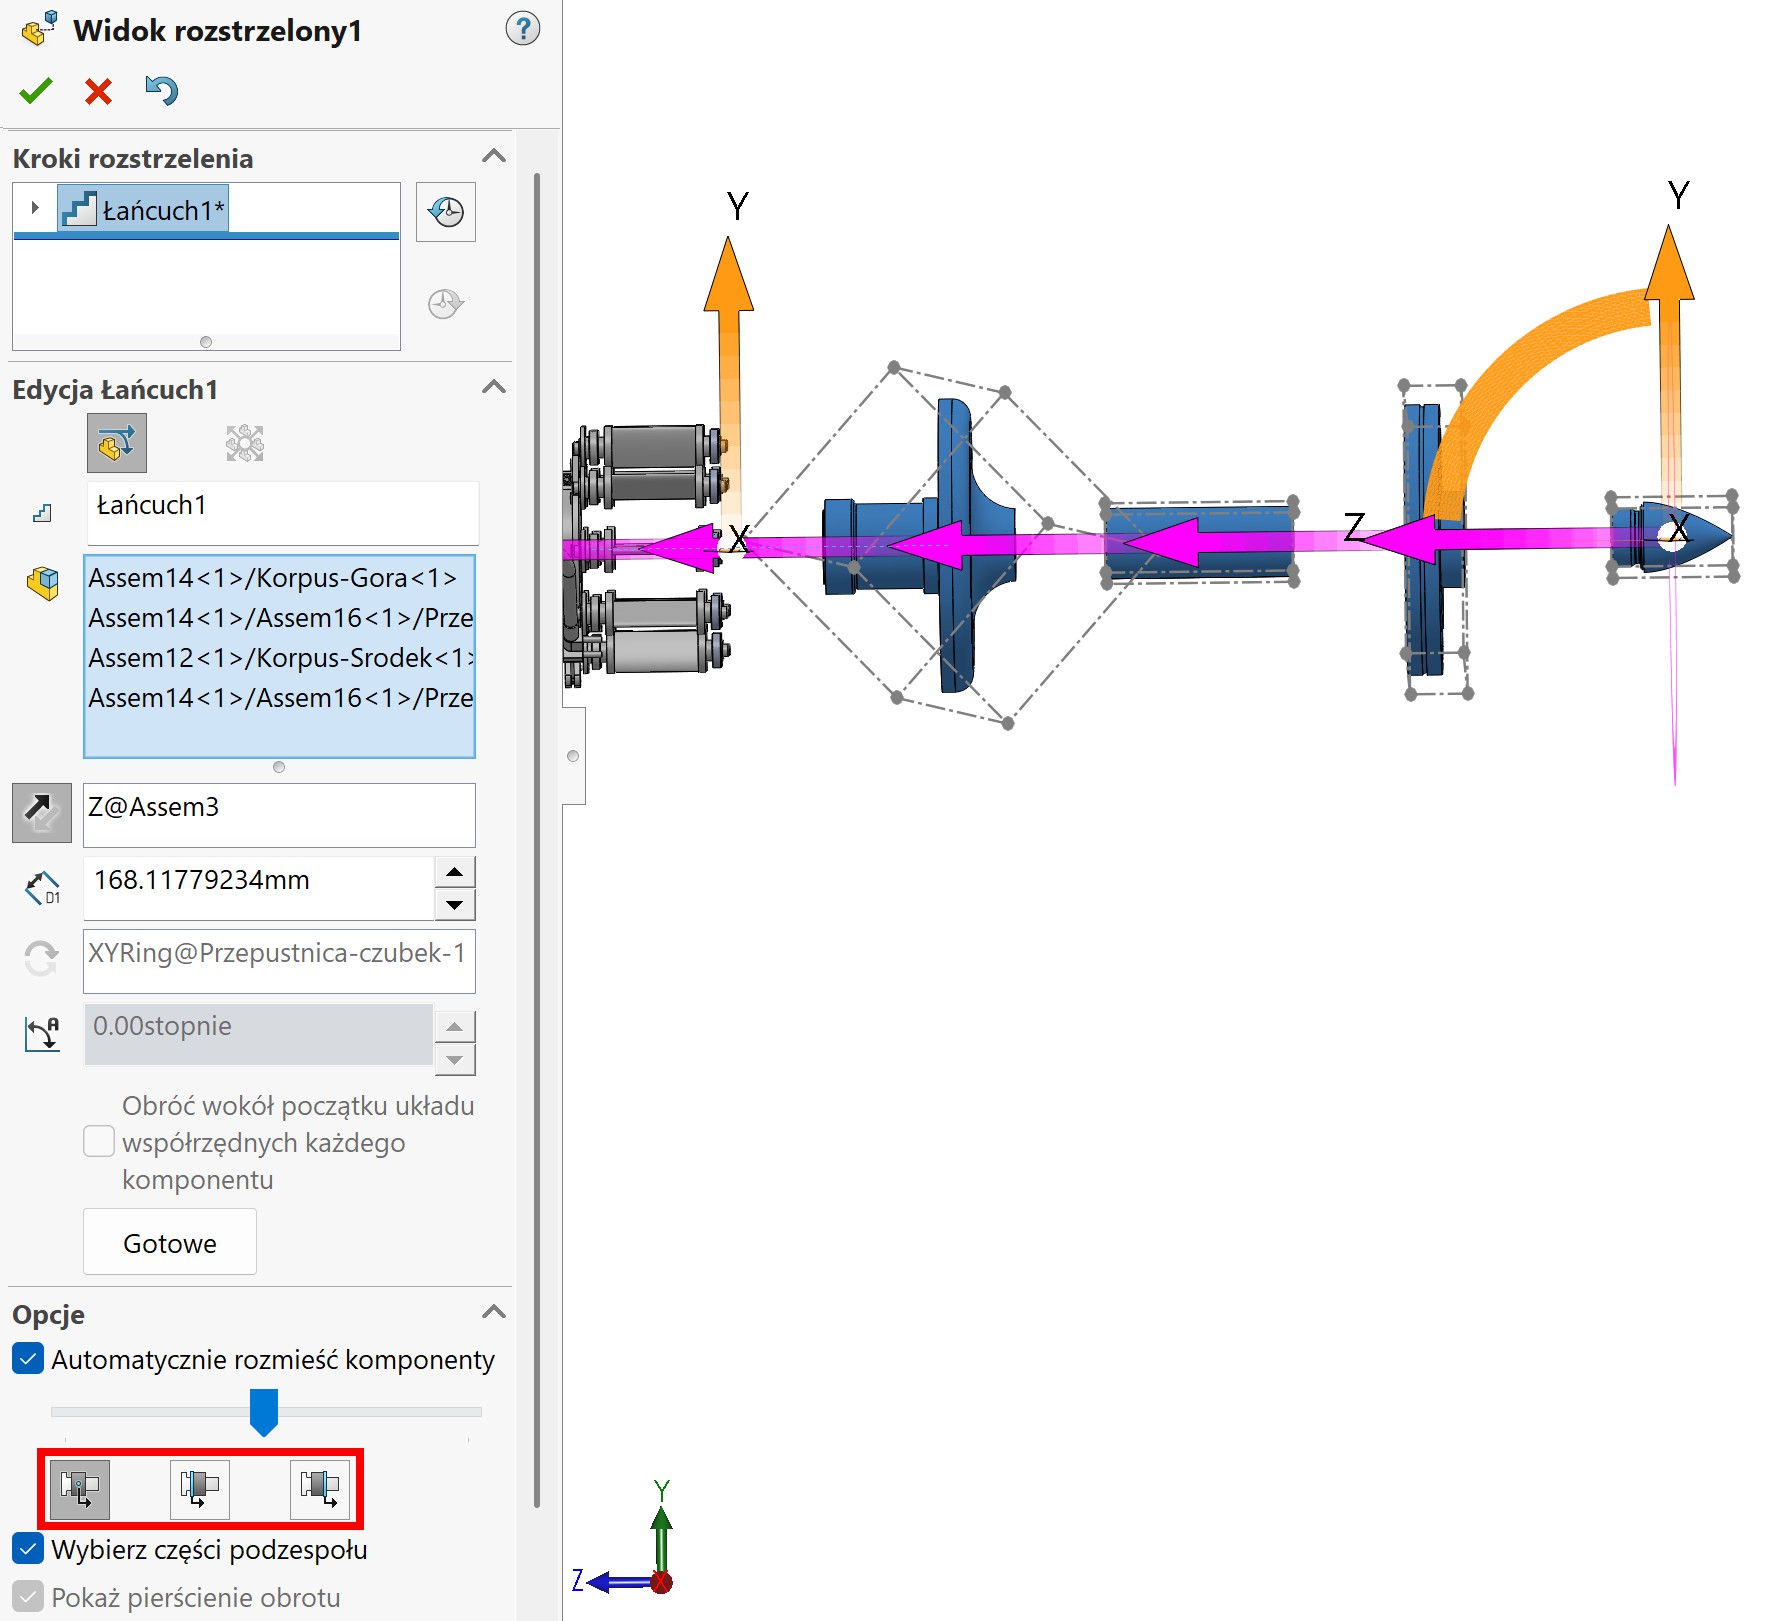
Task: Check Obróć wokół początku układu checkbox
Action: tap(99, 1141)
